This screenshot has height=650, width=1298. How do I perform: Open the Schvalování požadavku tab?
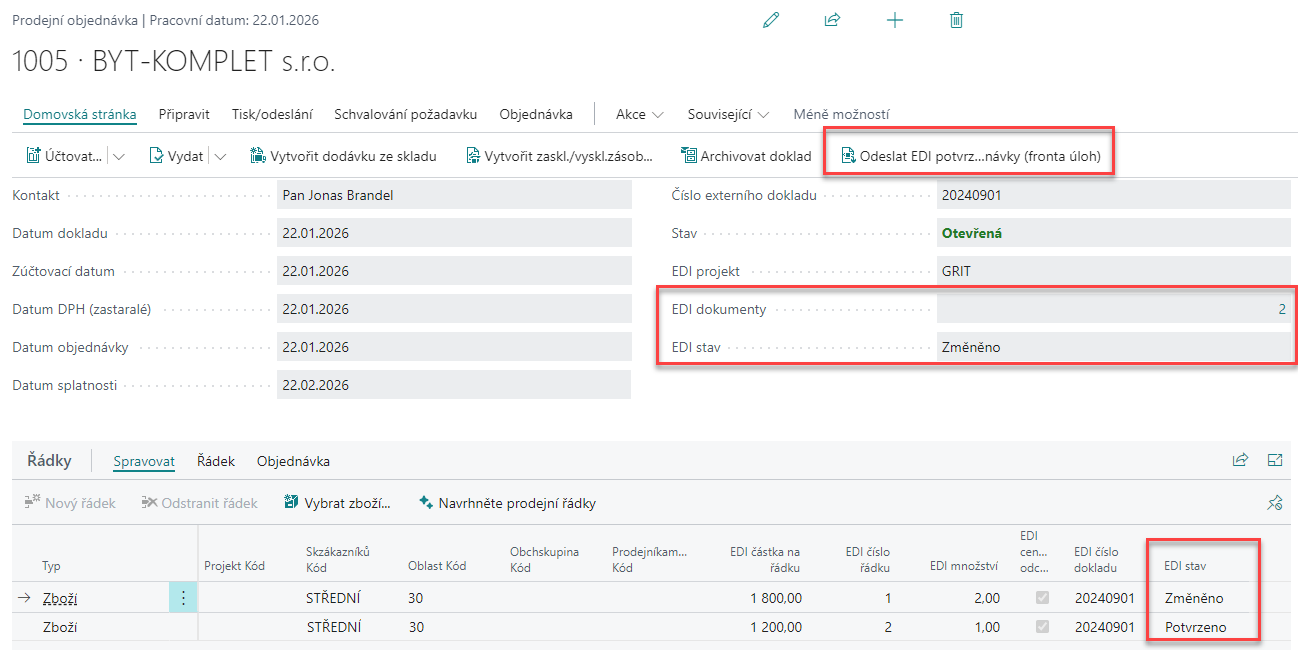point(405,114)
